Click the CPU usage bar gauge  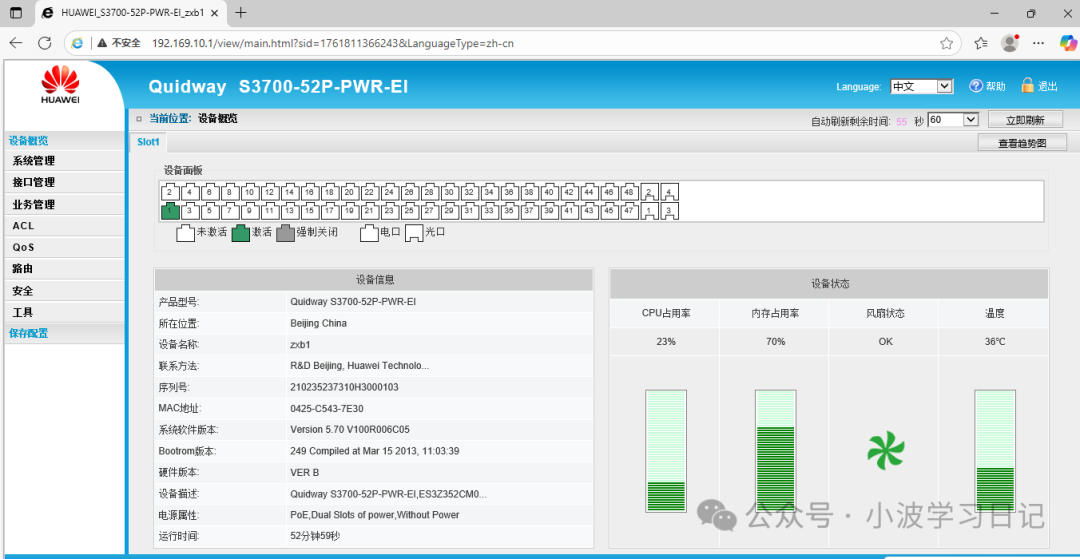[x=665, y=451]
